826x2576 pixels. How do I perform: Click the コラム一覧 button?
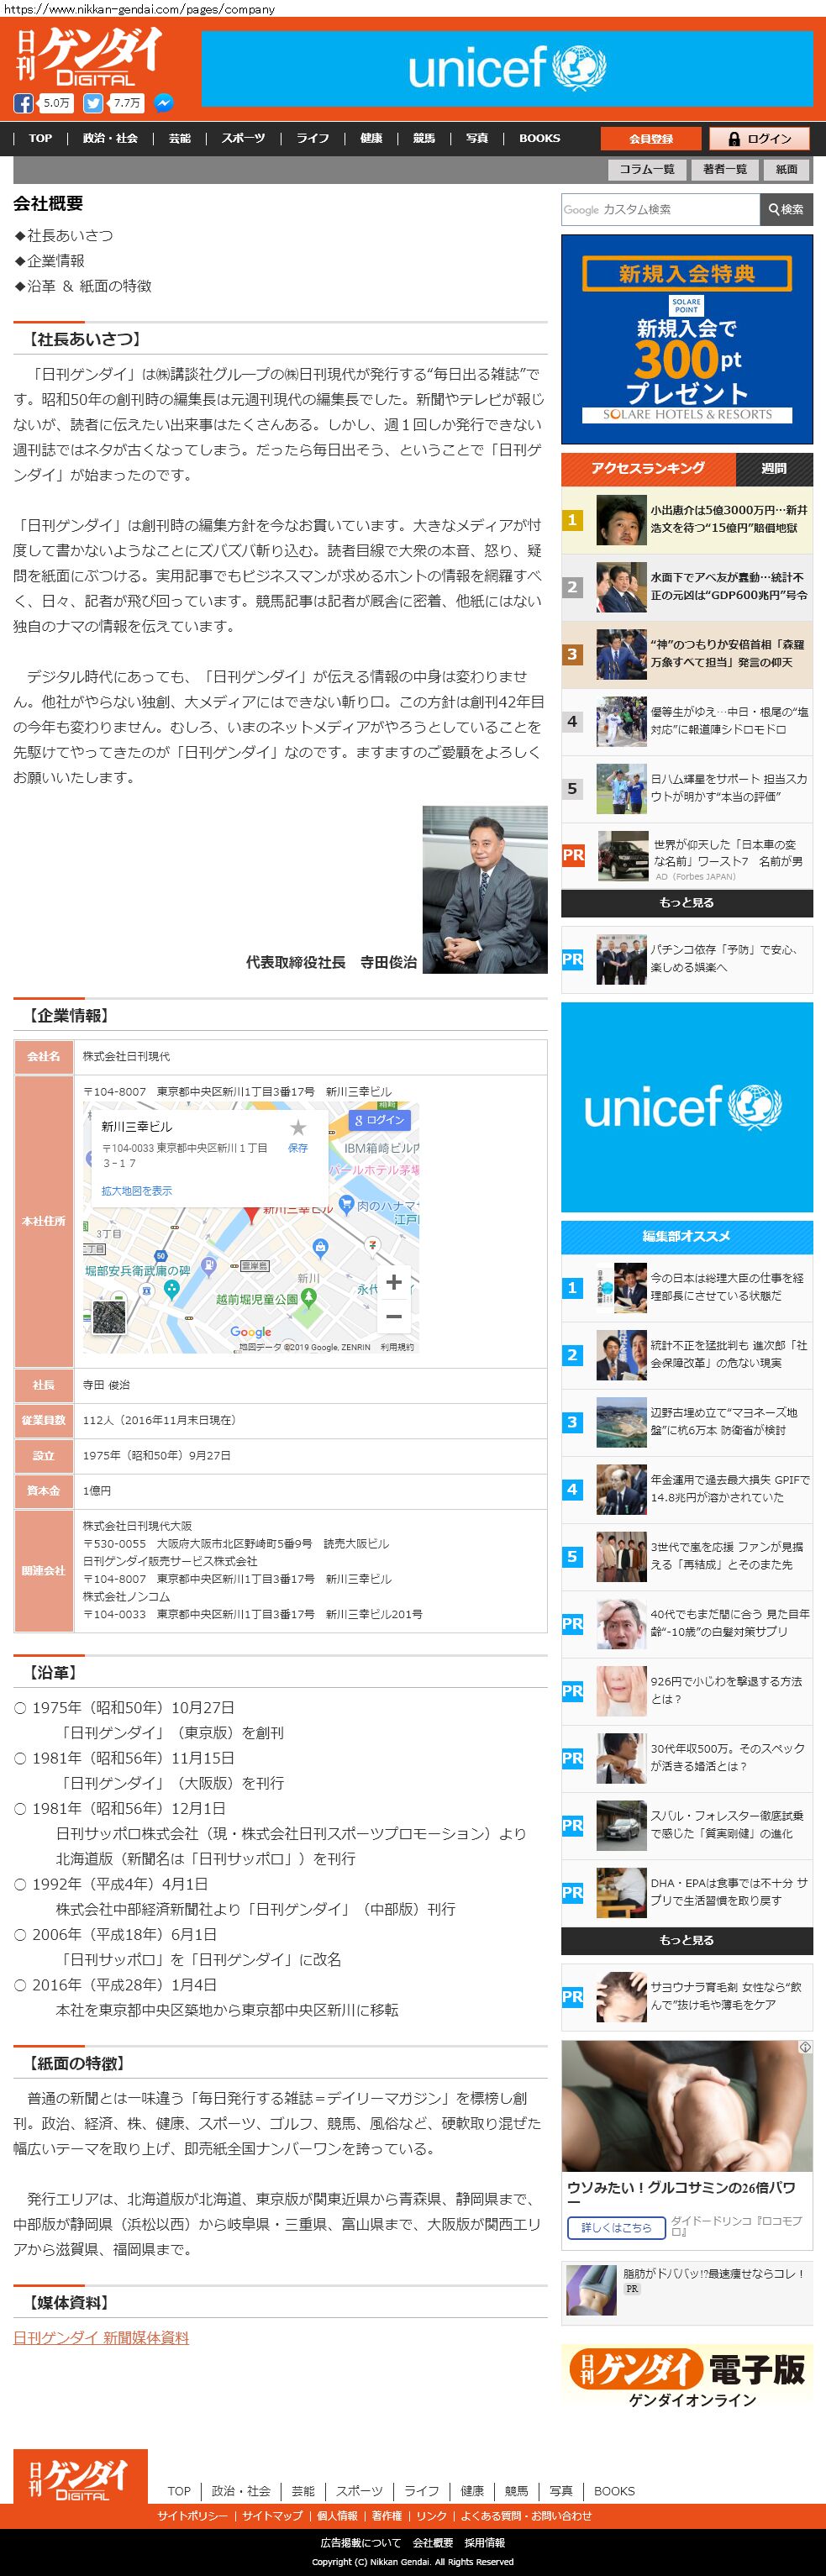coord(646,169)
